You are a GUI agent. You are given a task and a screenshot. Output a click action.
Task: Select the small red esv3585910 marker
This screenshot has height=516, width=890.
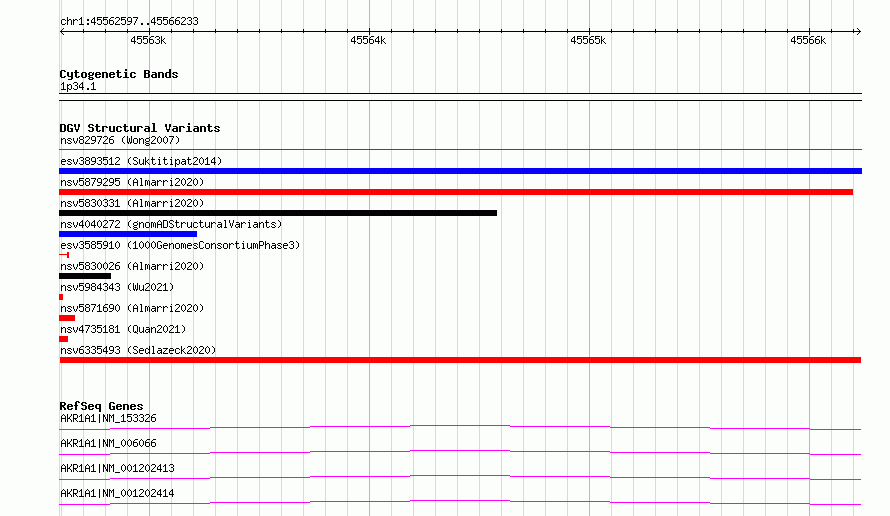(x=64, y=255)
